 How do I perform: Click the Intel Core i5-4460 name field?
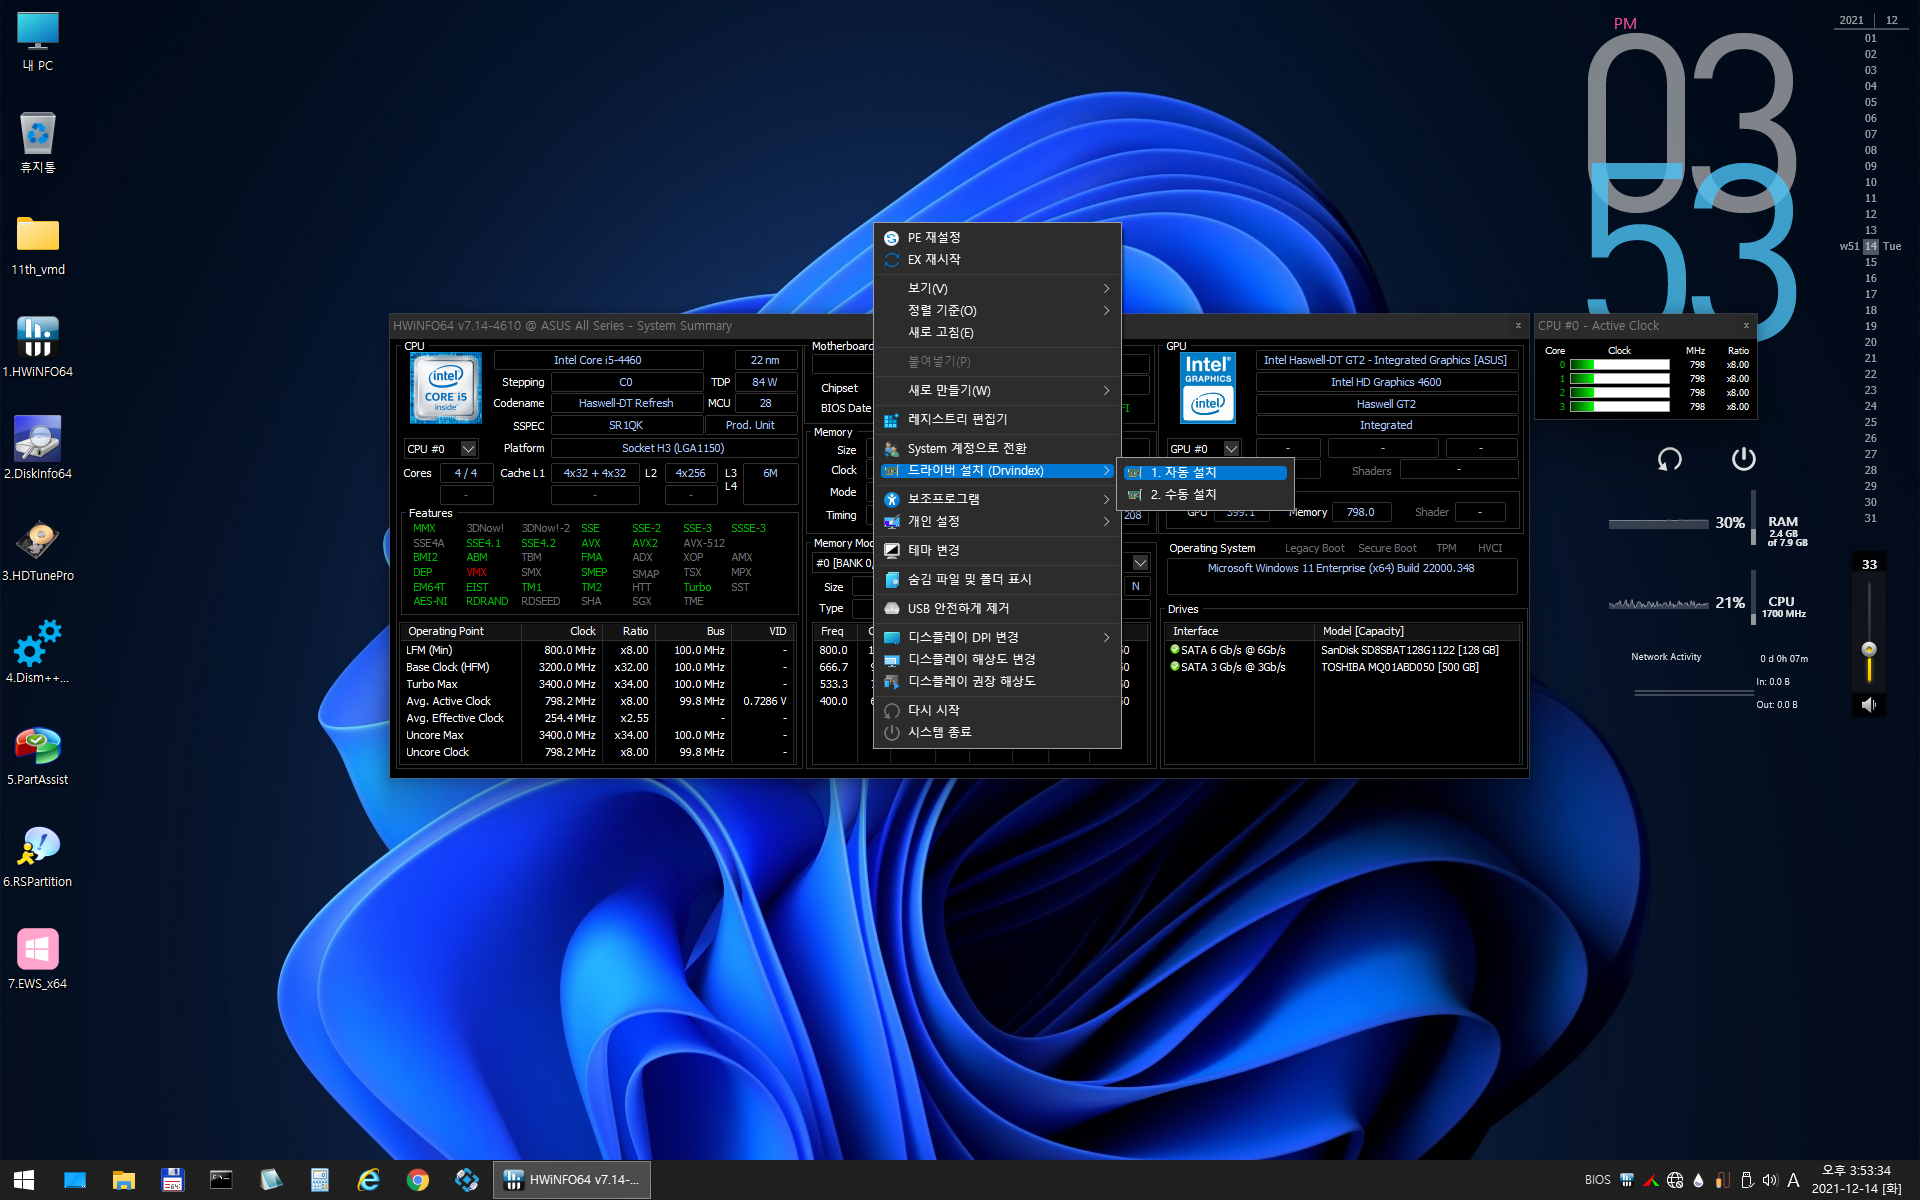click(x=598, y=360)
